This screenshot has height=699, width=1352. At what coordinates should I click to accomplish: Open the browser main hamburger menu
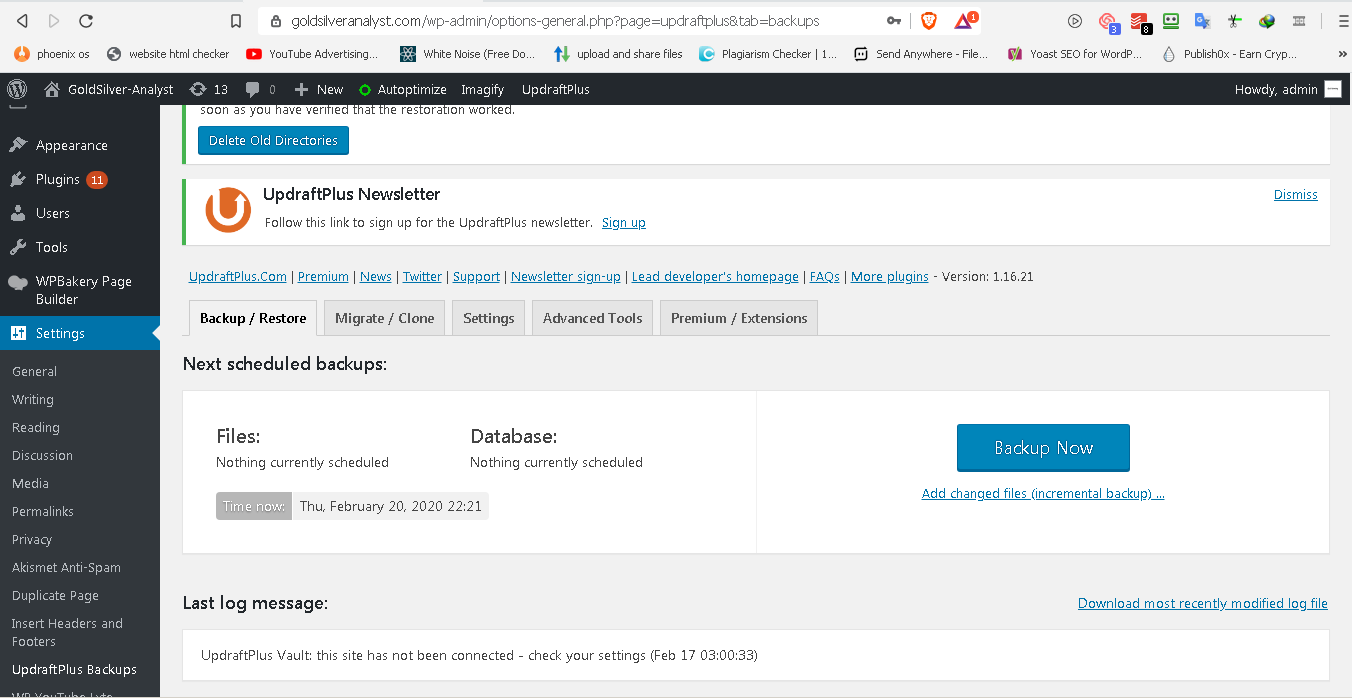click(1341, 20)
